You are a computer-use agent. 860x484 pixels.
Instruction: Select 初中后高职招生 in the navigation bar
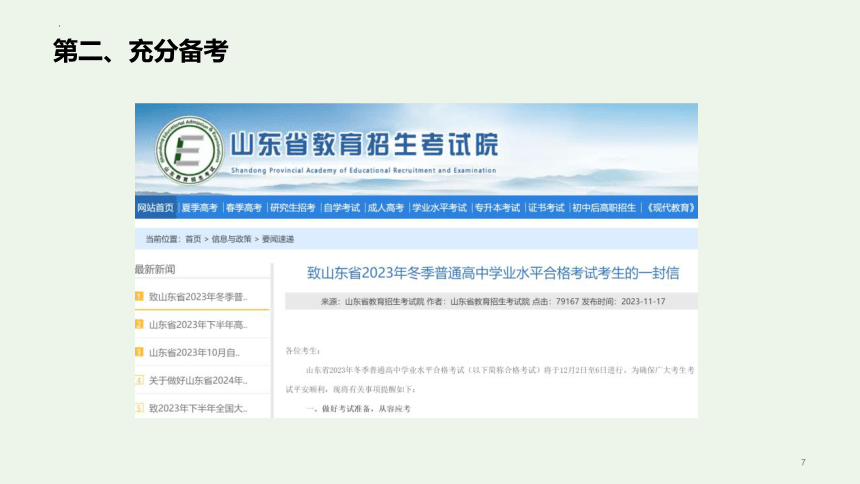pos(604,207)
